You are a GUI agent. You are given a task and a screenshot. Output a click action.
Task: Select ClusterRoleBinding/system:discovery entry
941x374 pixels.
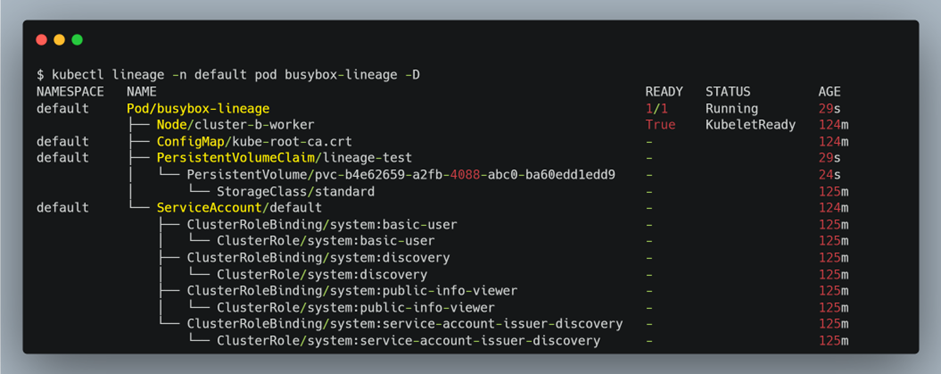(318, 258)
